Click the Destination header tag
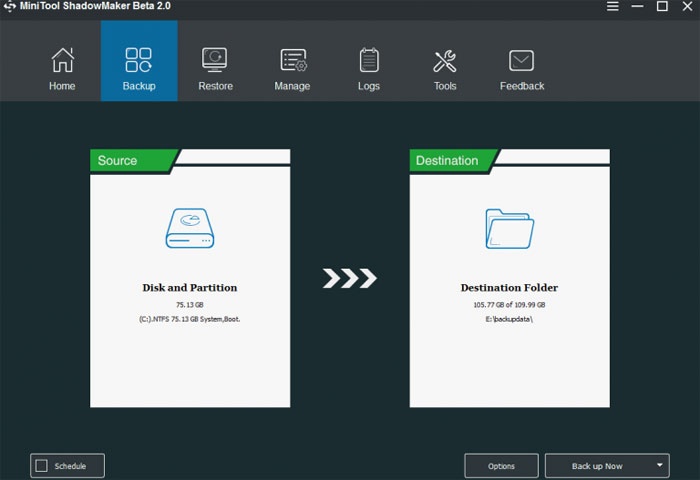This screenshot has width=700, height=480. pyautogui.click(x=451, y=160)
